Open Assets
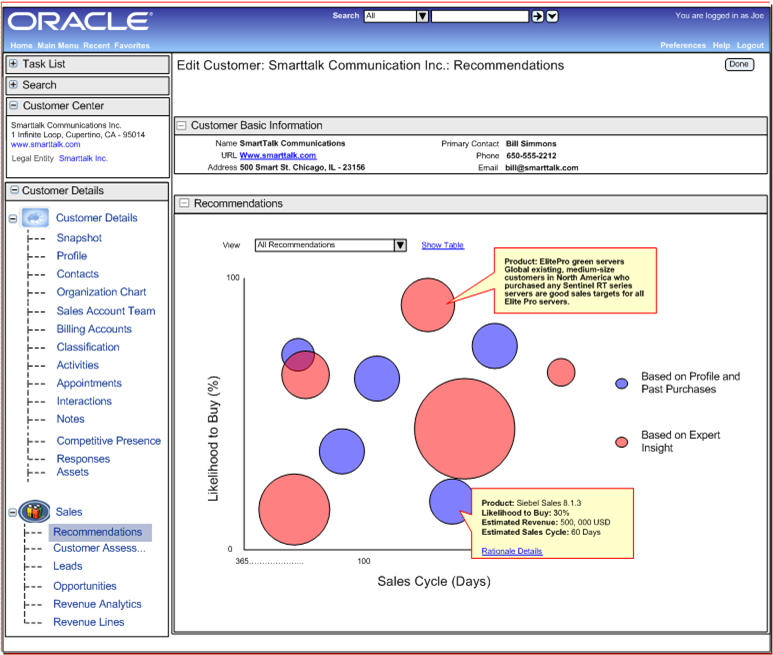The width and height of the screenshot is (773, 655). pos(72,472)
